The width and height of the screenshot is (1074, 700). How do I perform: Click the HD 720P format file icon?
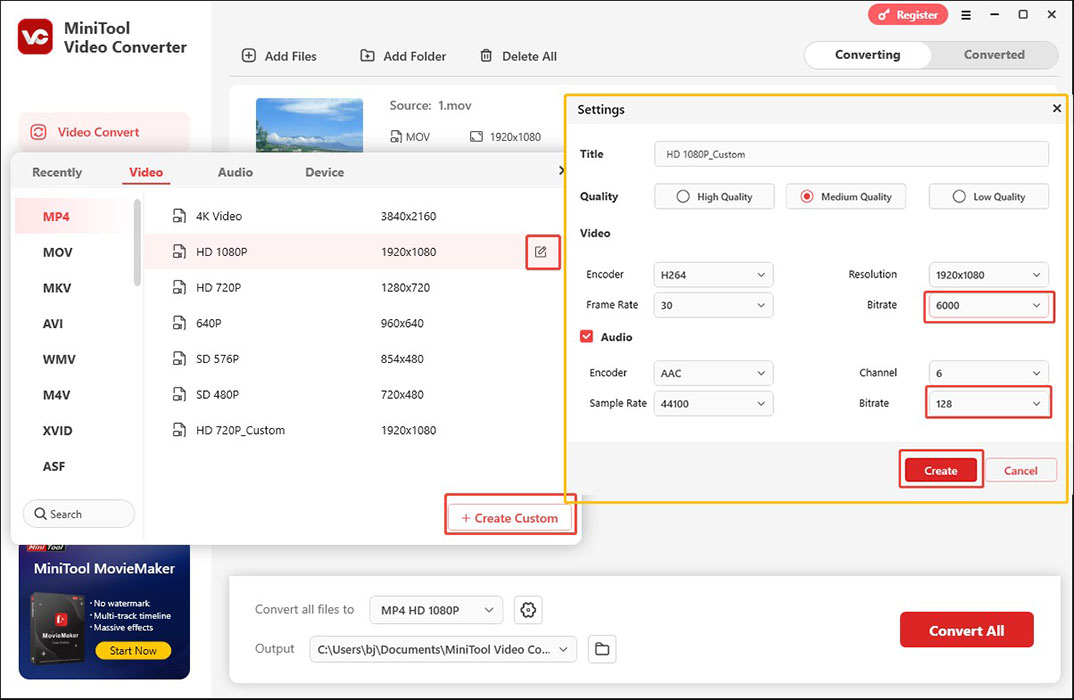[x=179, y=287]
